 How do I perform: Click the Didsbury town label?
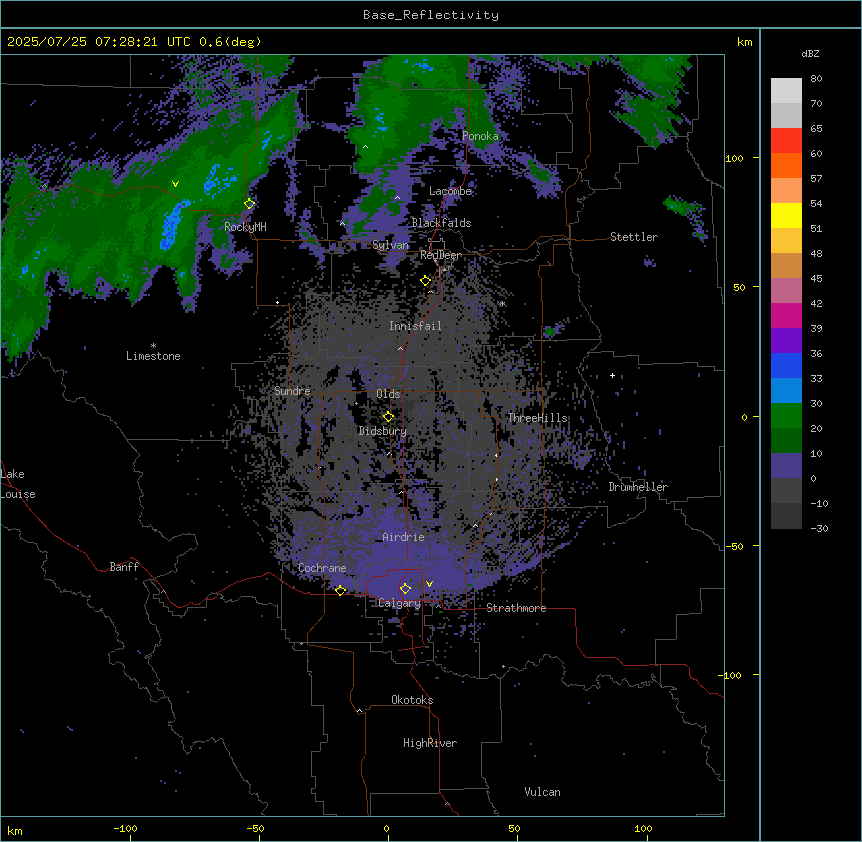coord(383,431)
